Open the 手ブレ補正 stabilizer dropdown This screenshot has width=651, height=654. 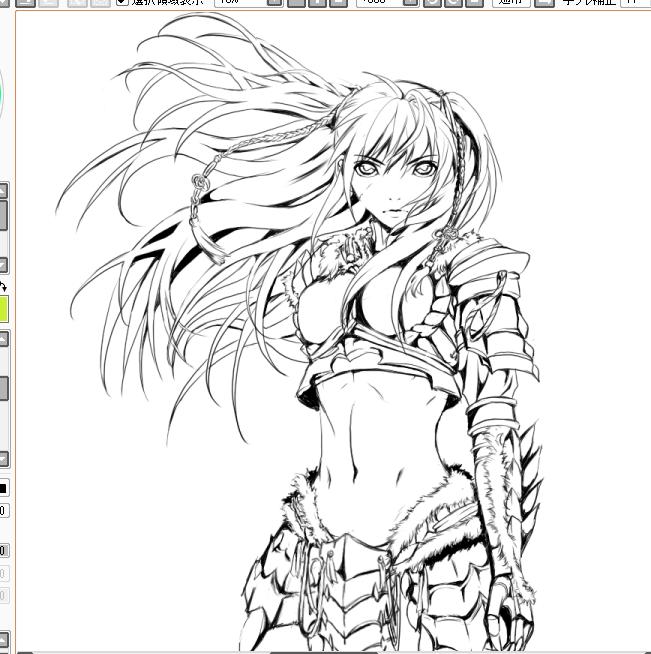pos(636,2)
